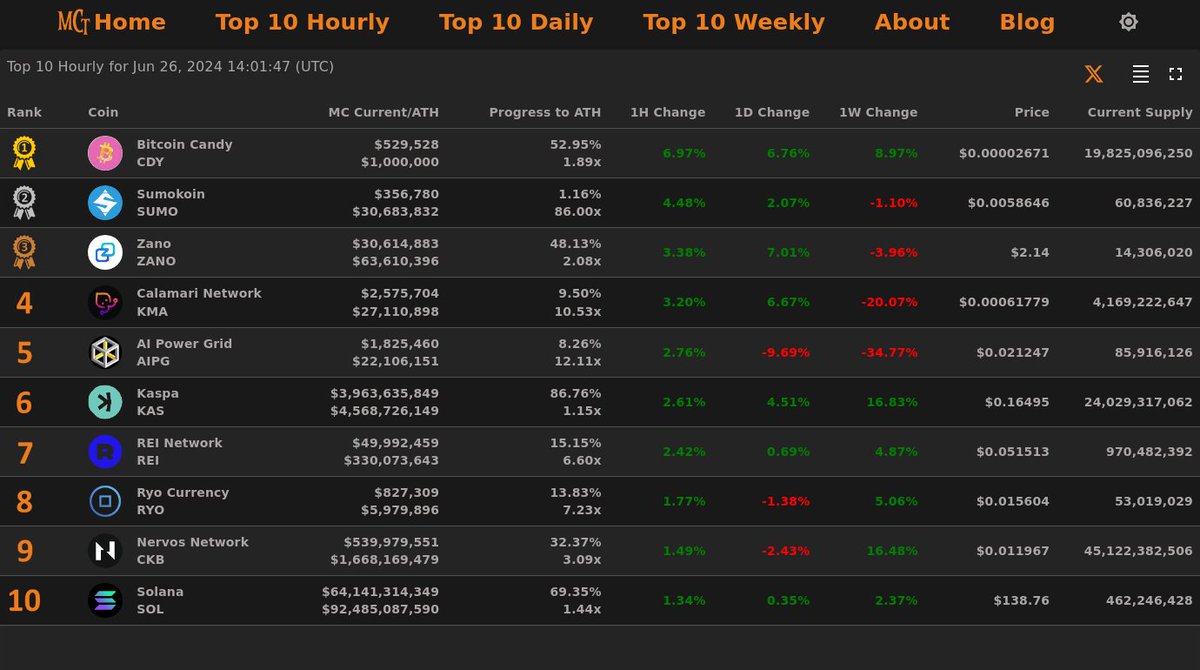
Task: Open the list view hamburger icon
Action: [x=1140, y=74]
